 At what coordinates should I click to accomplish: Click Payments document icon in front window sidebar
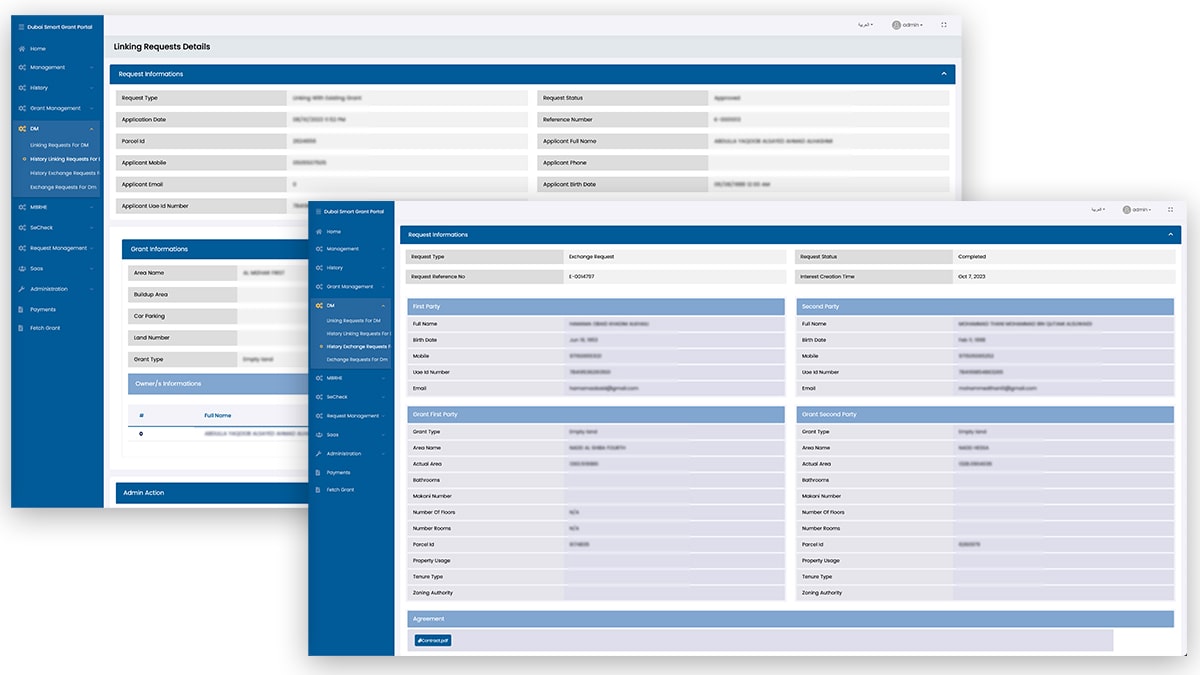318,472
